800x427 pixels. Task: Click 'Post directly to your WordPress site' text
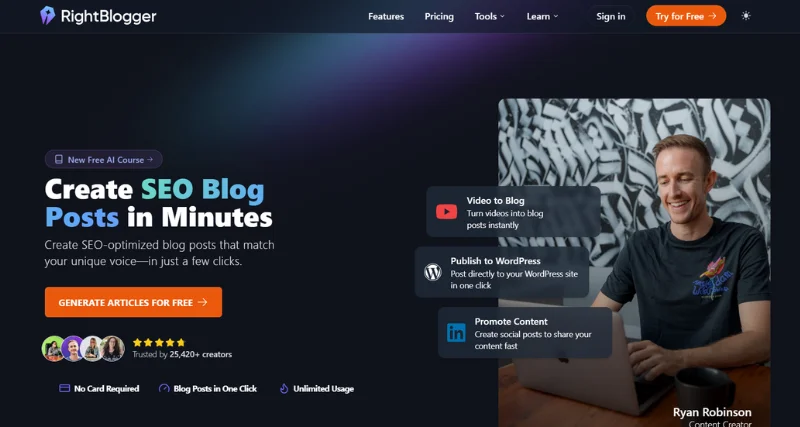(x=514, y=280)
